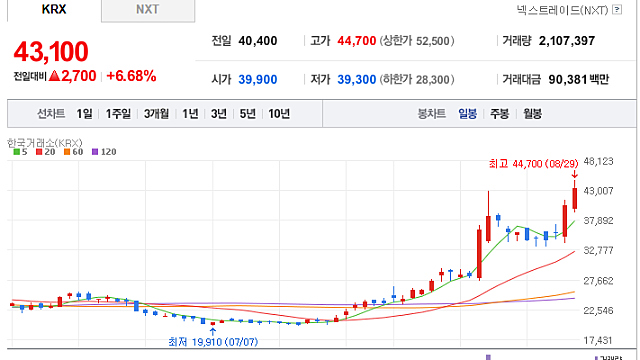This screenshot has height=360, width=640.
Task: Select the 1주일 line chart period
Action: (118, 113)
